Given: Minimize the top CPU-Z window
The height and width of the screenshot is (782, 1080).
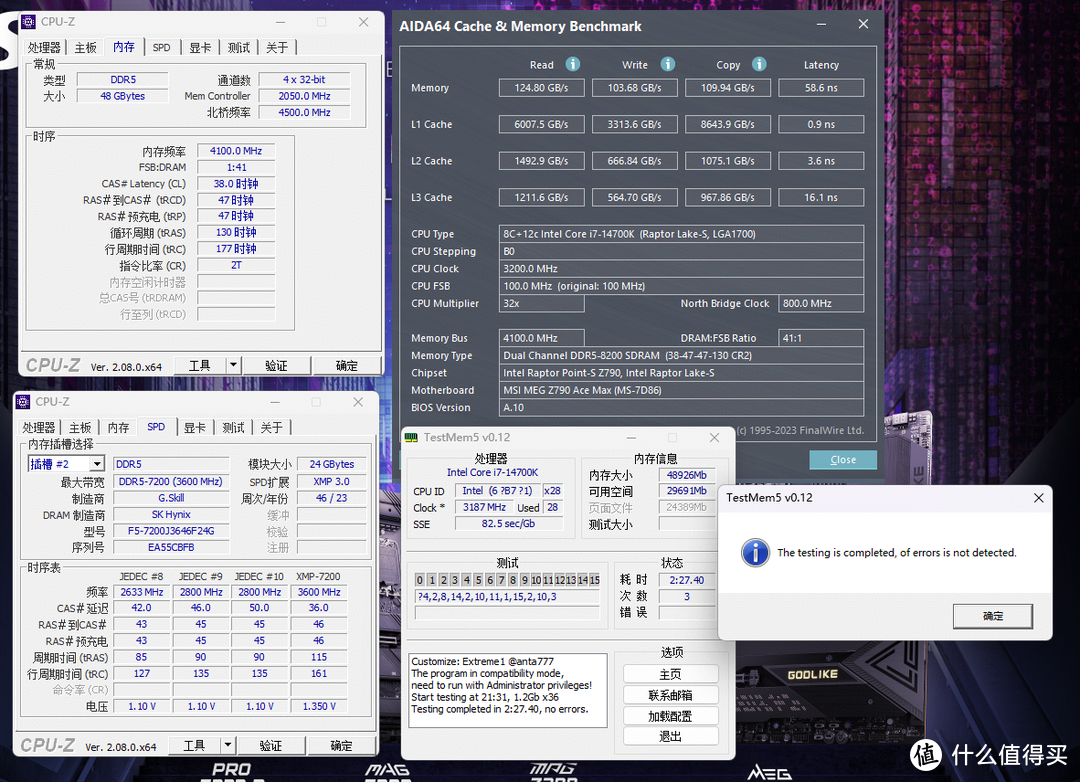Looking at the screenshot, I should point(280,22).
